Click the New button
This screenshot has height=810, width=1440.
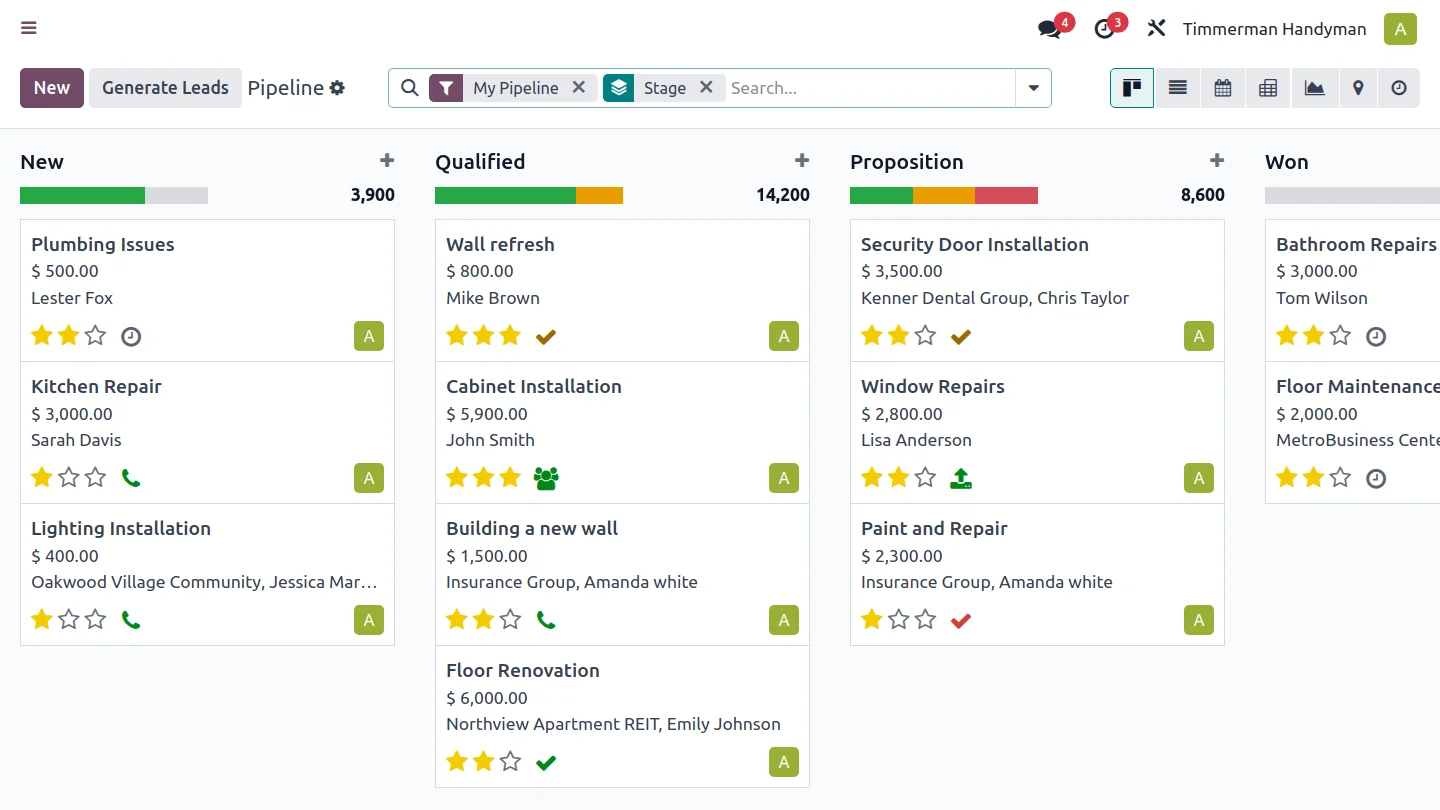point(52,88)
